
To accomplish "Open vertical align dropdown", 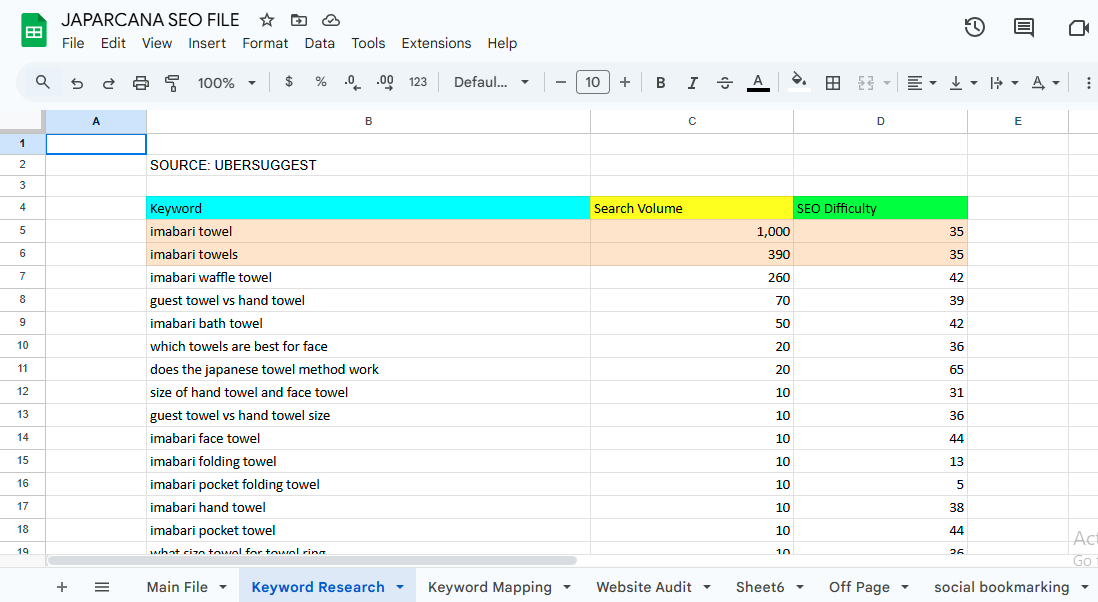I will (x=963, y=83).
